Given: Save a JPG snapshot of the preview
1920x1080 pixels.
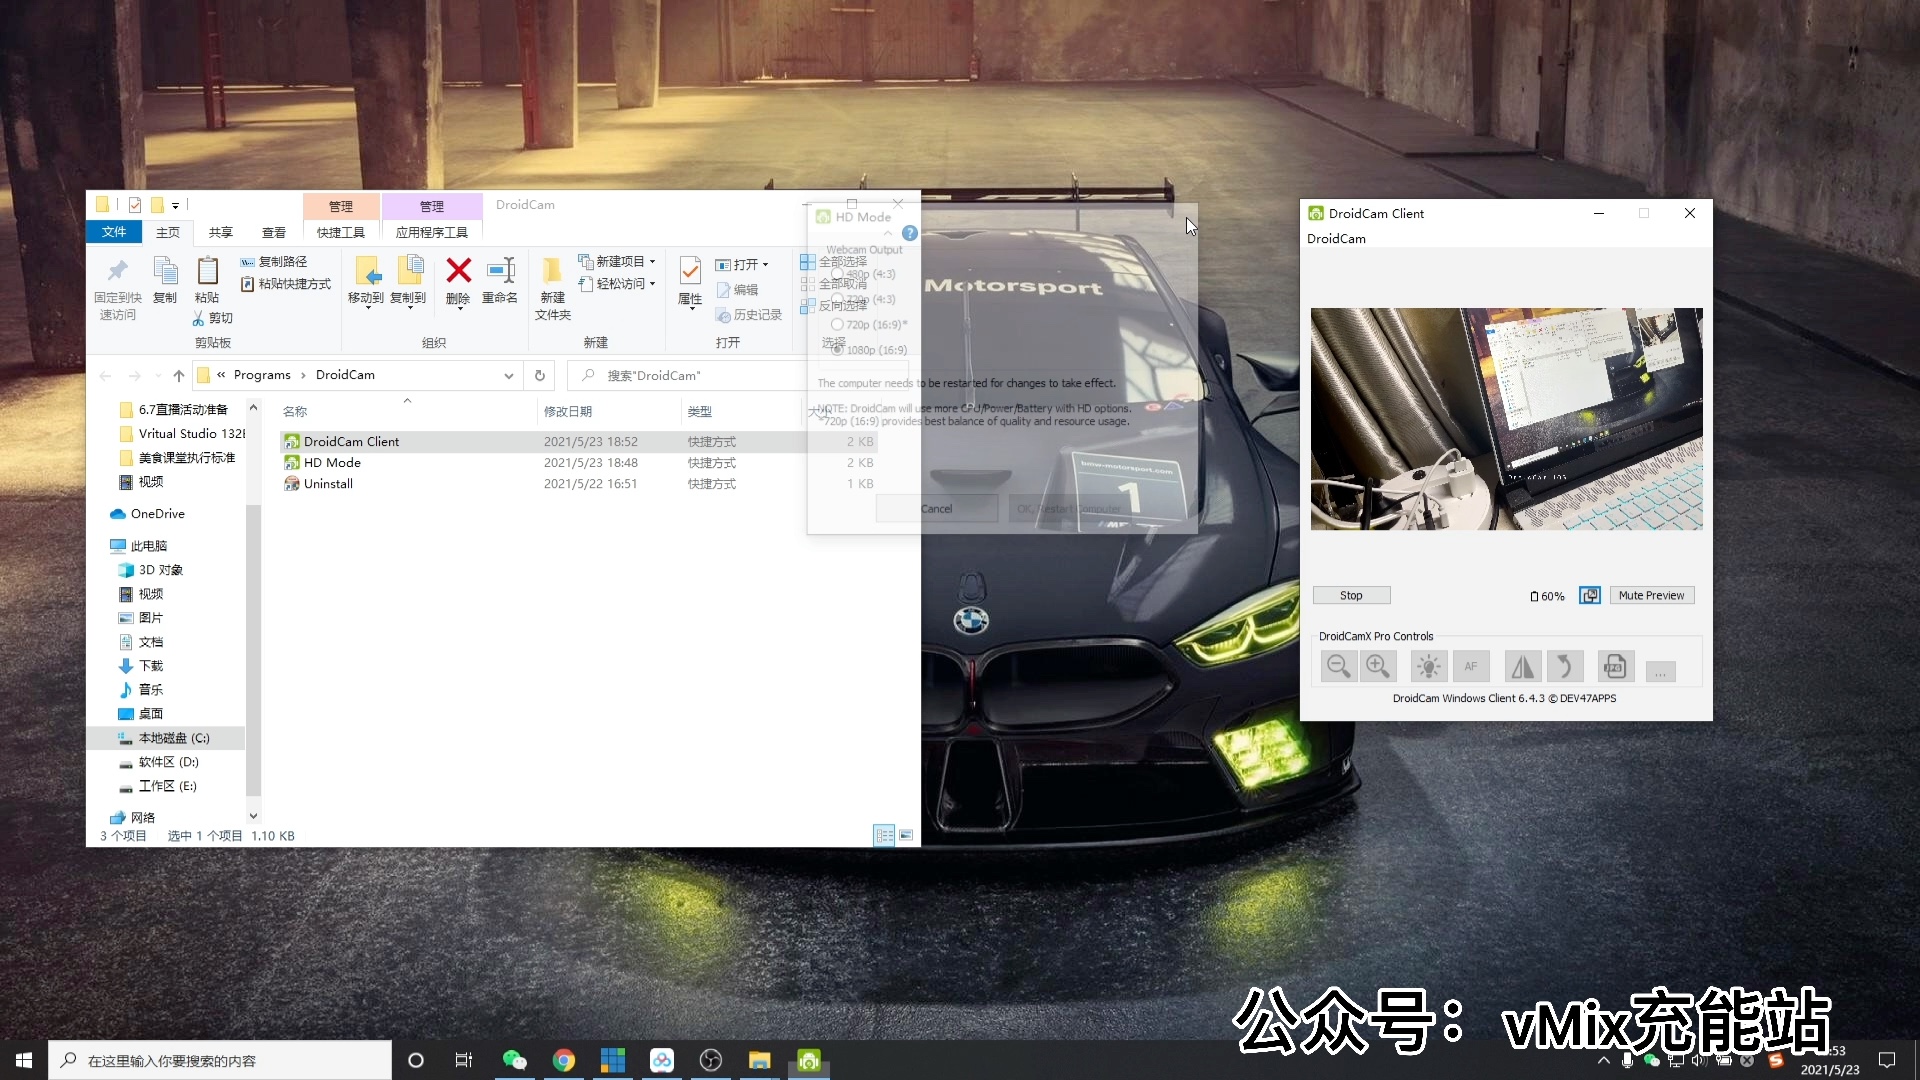Looking at the screenshot, I should point(1614,666).
